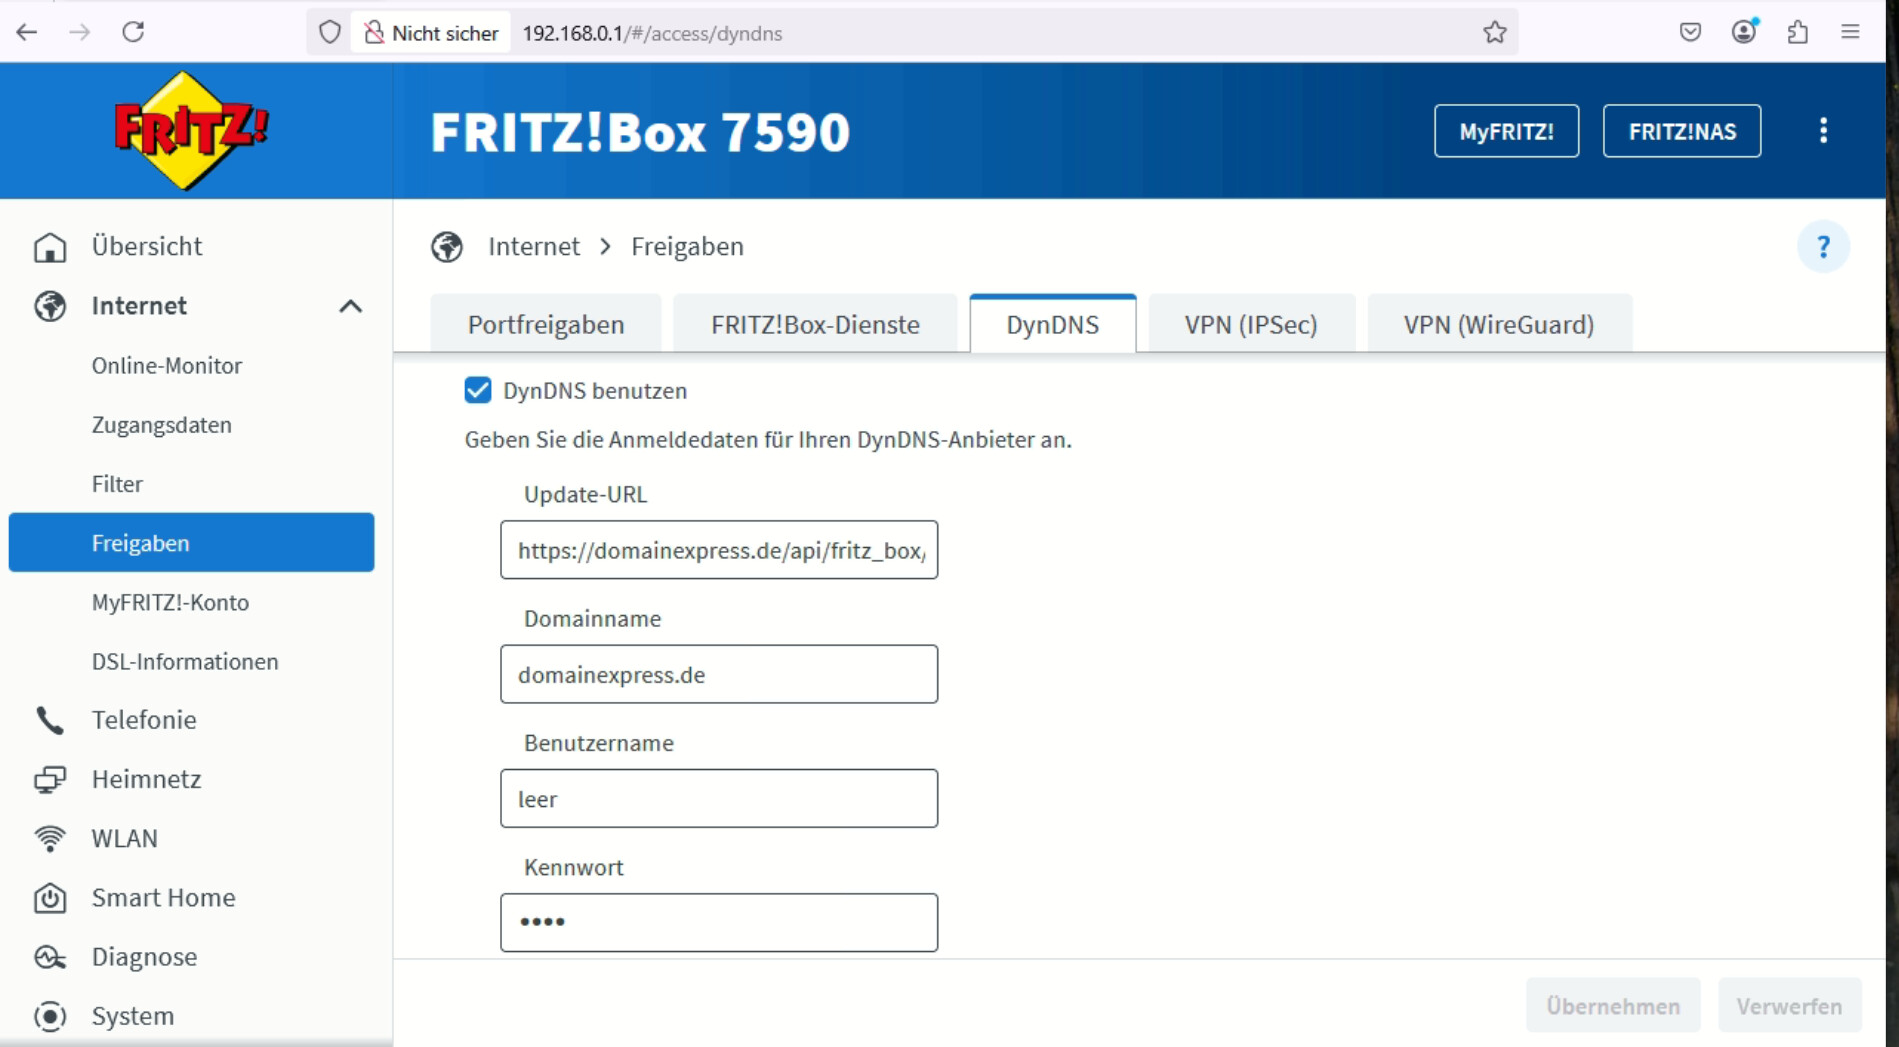The width and height of the screenshot is (1899, 1047).
Task: Click the Übersicht home icon
Action: tap(50, 247)
